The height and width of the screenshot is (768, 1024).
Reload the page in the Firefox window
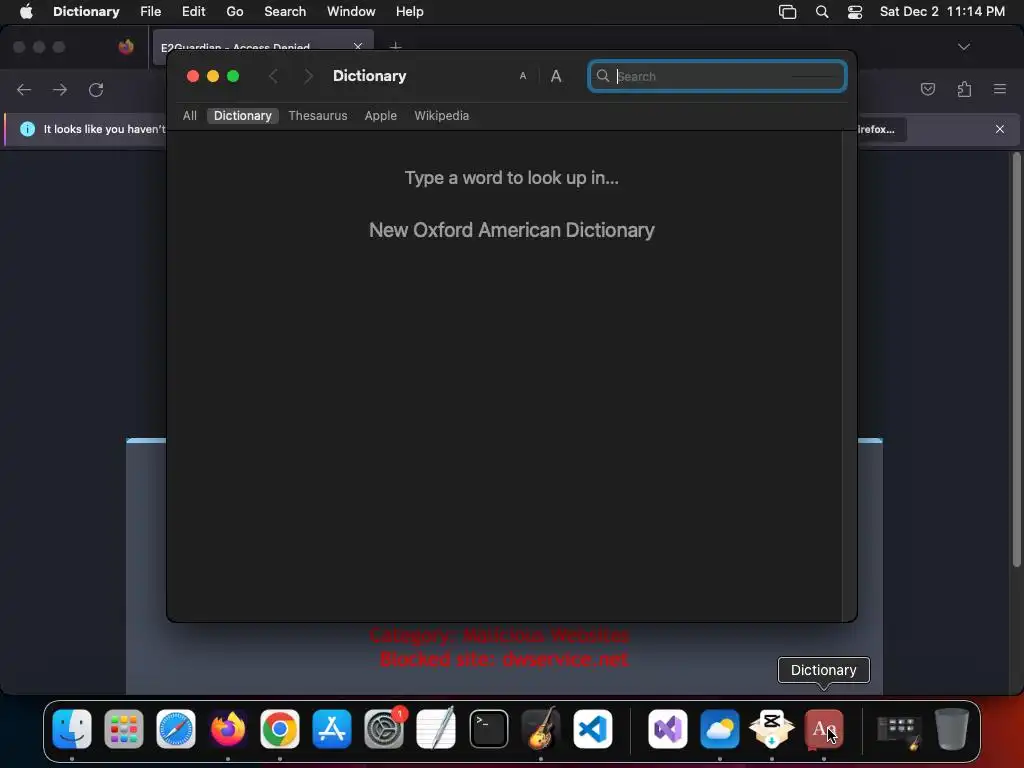coord(96,89)
